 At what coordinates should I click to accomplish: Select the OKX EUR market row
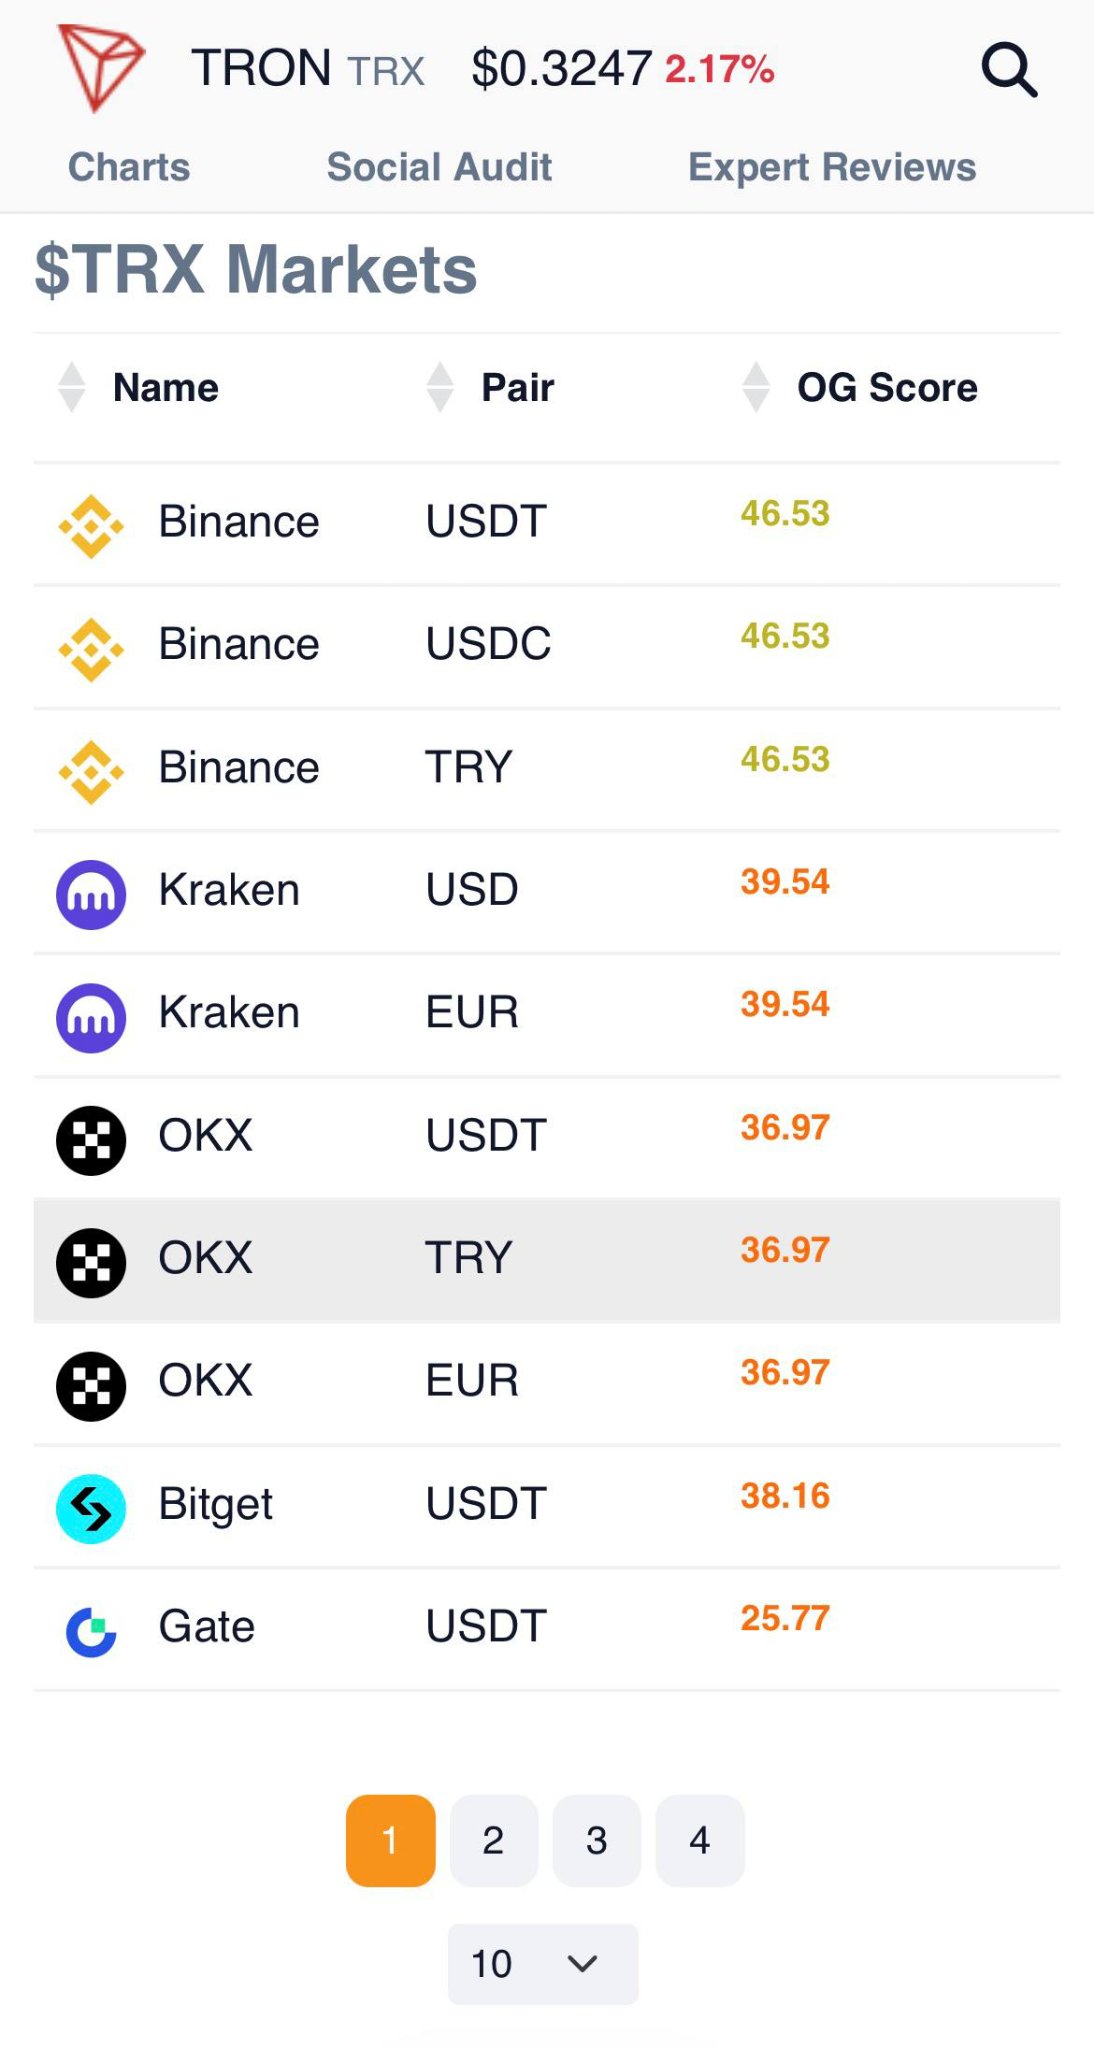[547, 1384]
